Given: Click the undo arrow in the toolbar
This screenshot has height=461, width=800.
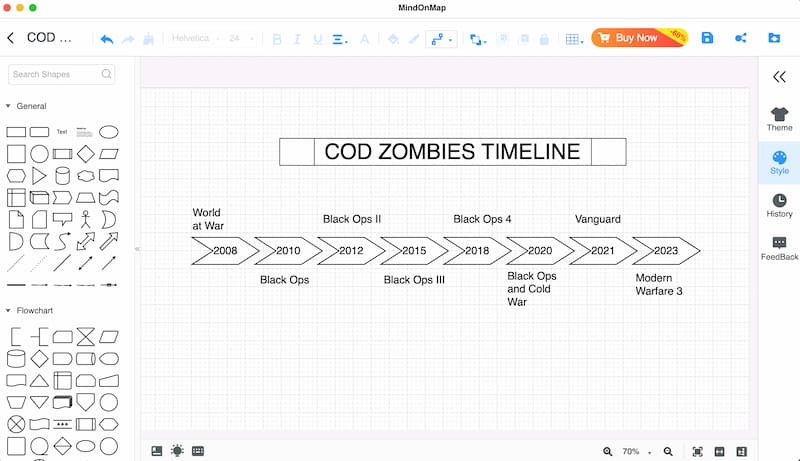Looking at the screenshot, I should [x=107, y=39].
